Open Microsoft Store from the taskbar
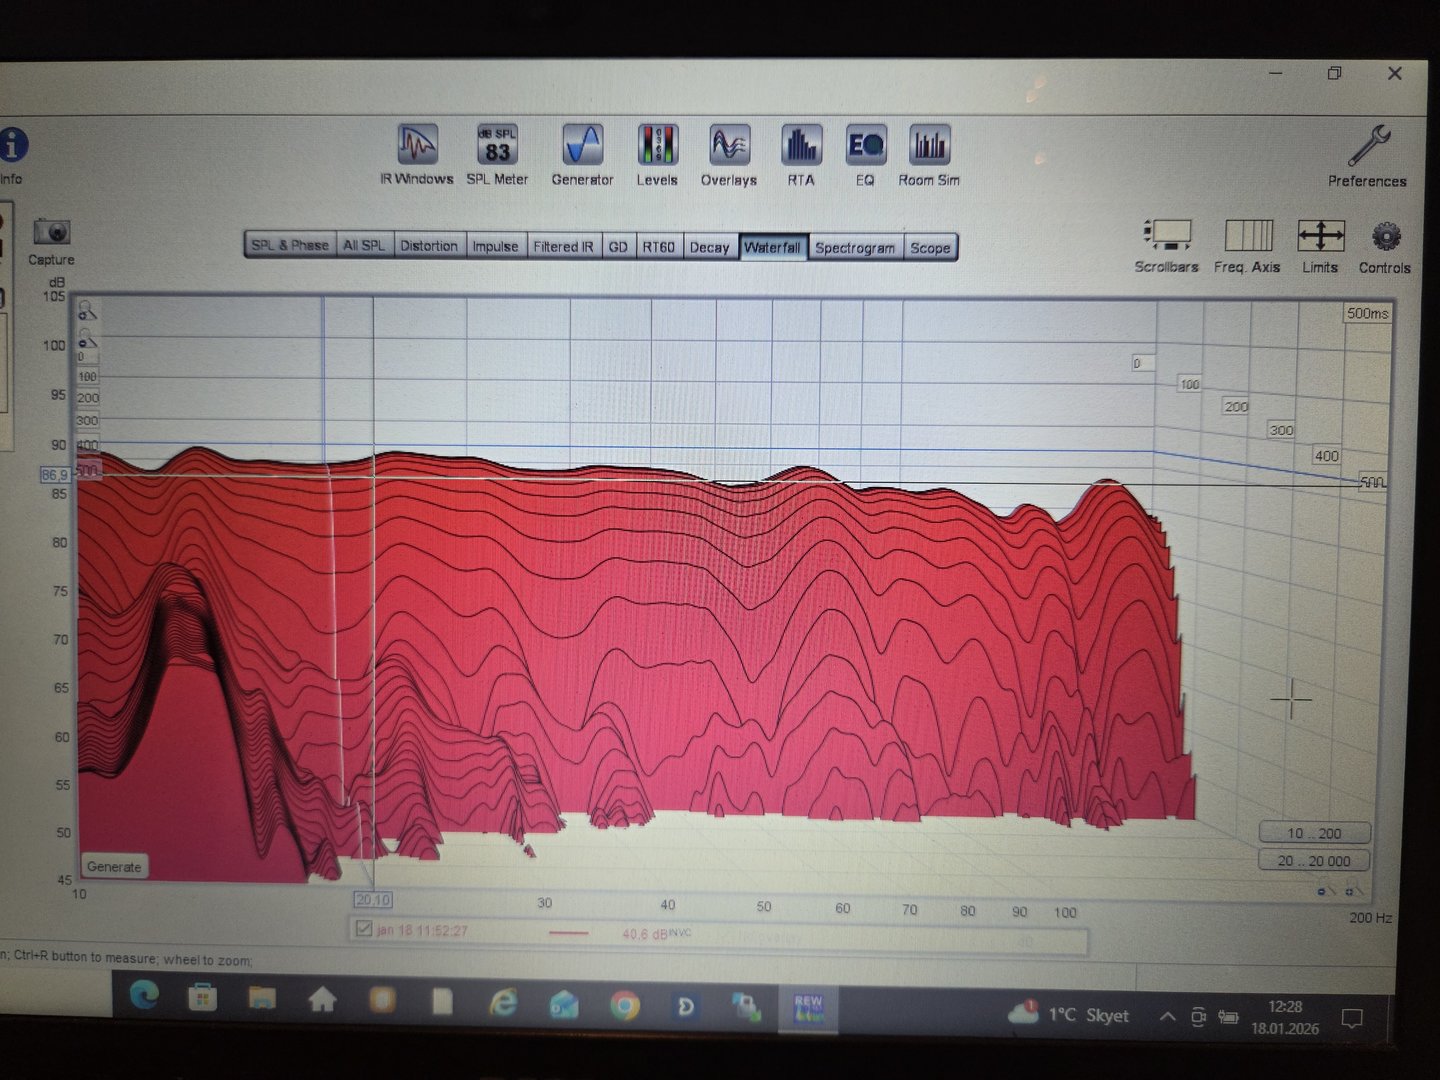 [203, 997]
